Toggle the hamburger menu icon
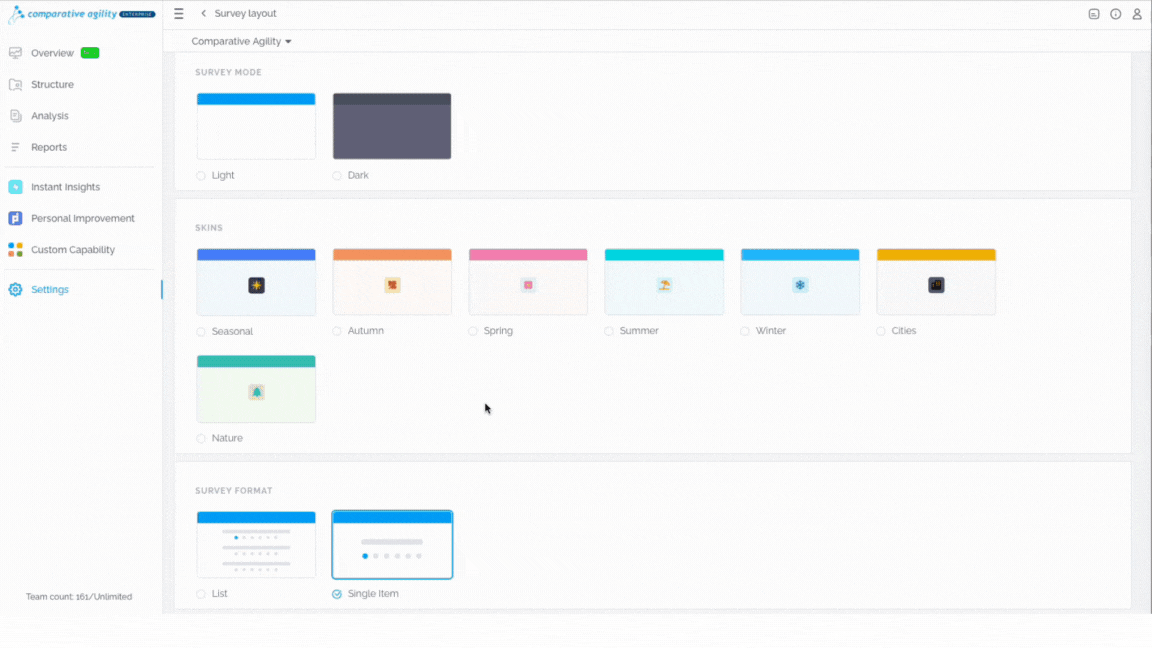1152x648 pixels. click(179, 13)
